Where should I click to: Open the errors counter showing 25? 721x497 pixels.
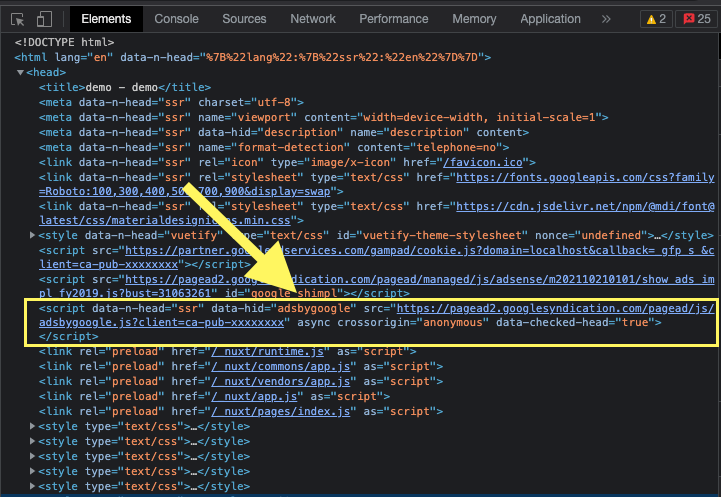click(x=697, y=19)
